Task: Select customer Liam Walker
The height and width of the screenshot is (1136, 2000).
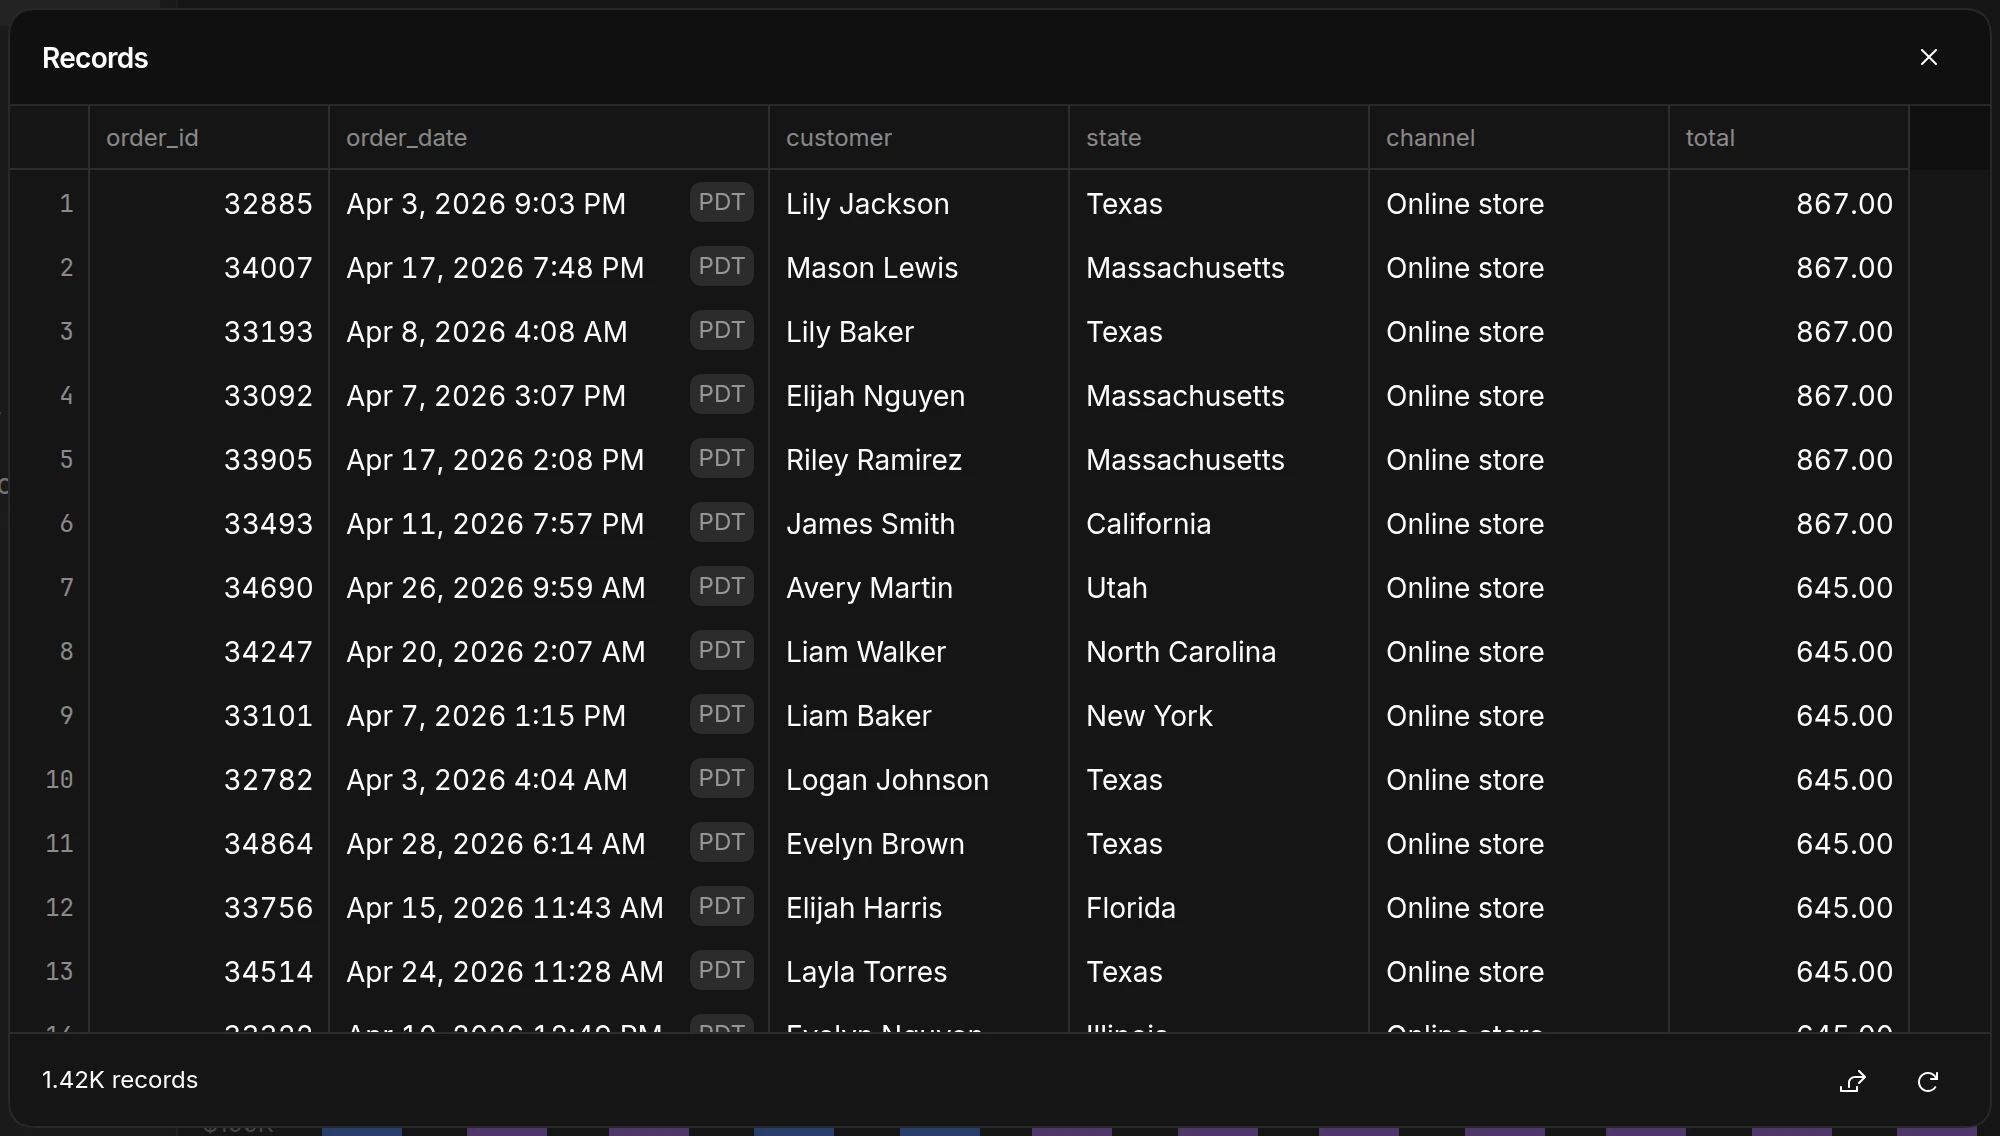Action: [x=919, y=651]
